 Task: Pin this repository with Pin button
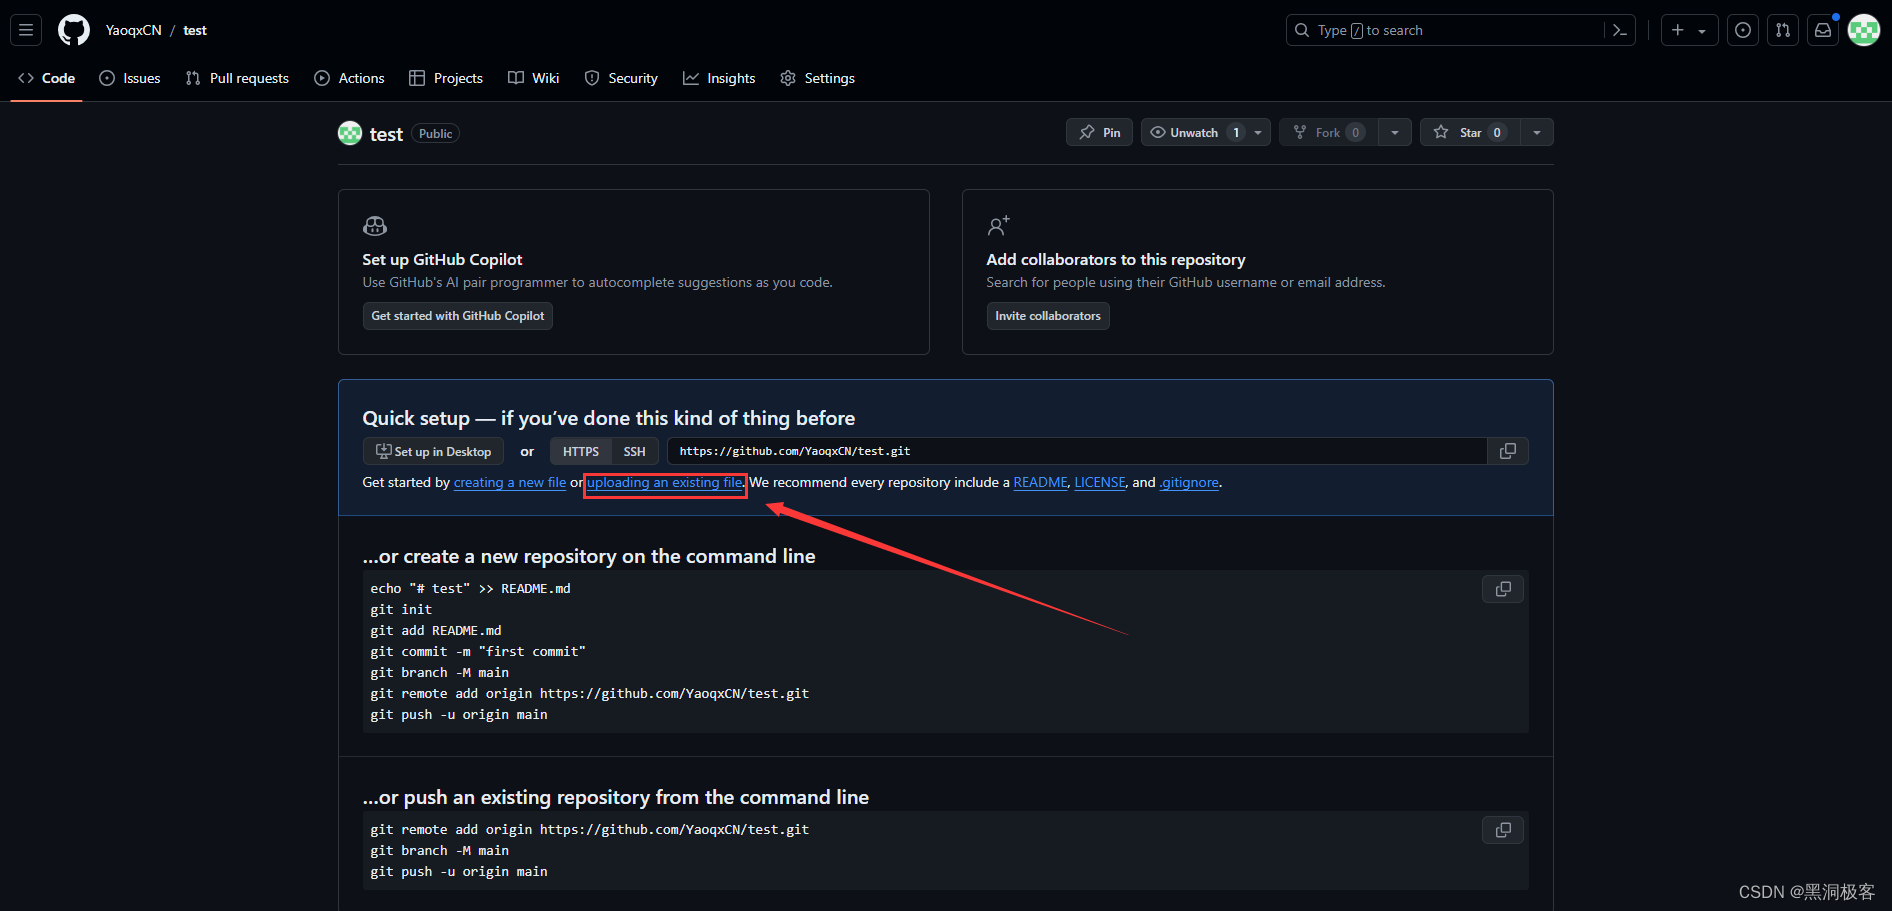[1099, 132]
